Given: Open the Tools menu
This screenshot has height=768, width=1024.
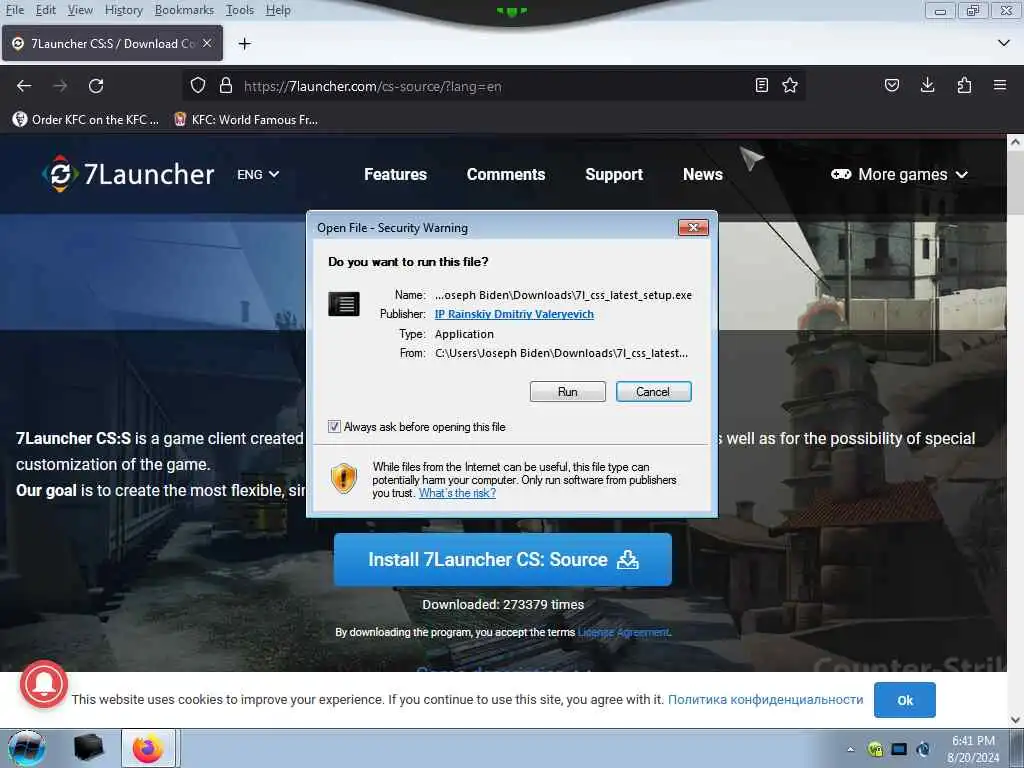Looking at the screenshot, I should (x=240, y=10).
